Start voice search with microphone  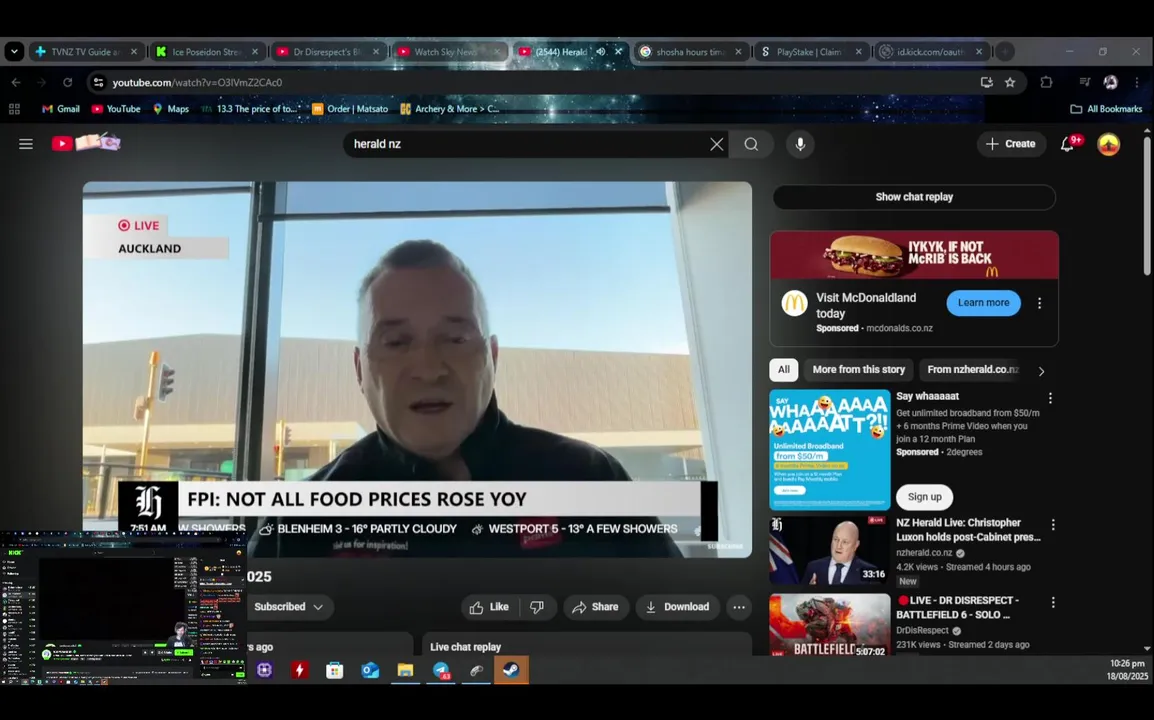800,144
